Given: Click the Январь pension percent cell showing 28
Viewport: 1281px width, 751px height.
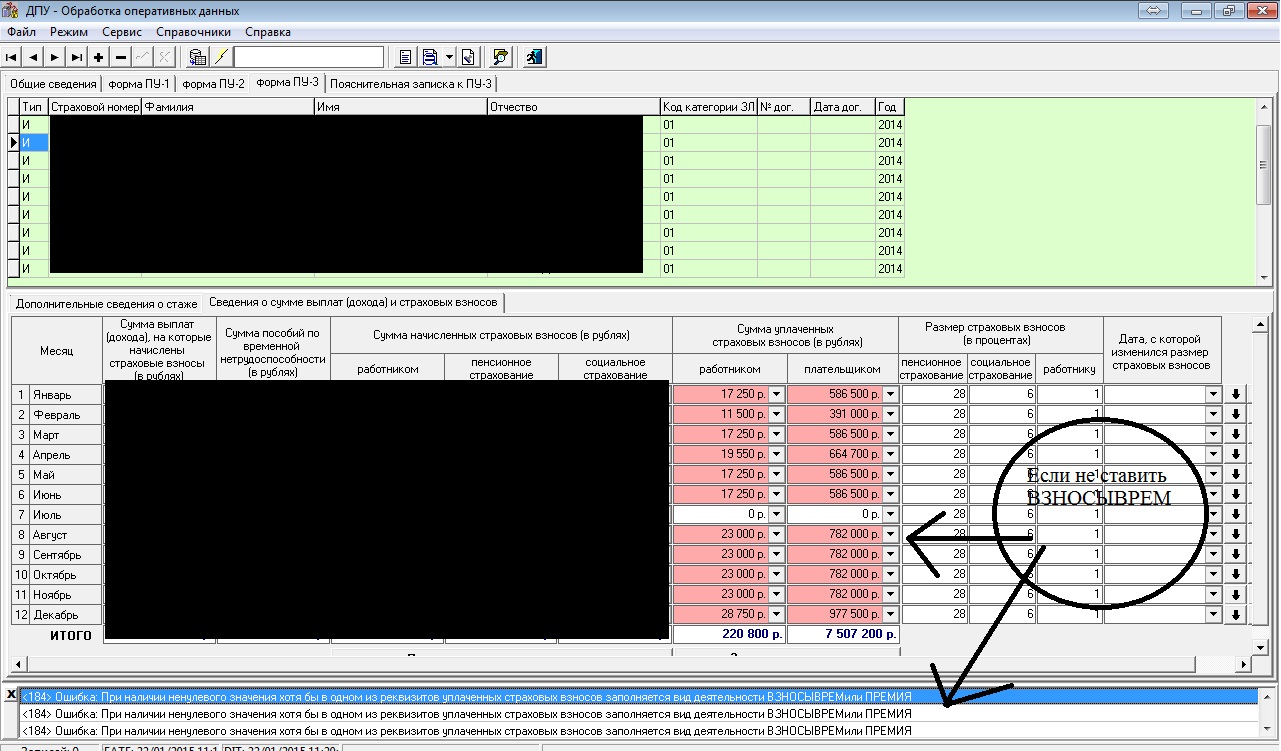Looking at the screenshot, I should (x=934, y=394).
